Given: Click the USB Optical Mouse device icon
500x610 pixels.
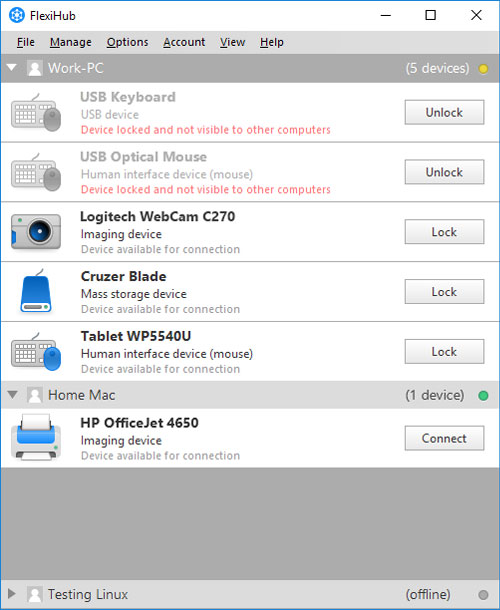Looking at the screenshot, I should coord(36,172).
